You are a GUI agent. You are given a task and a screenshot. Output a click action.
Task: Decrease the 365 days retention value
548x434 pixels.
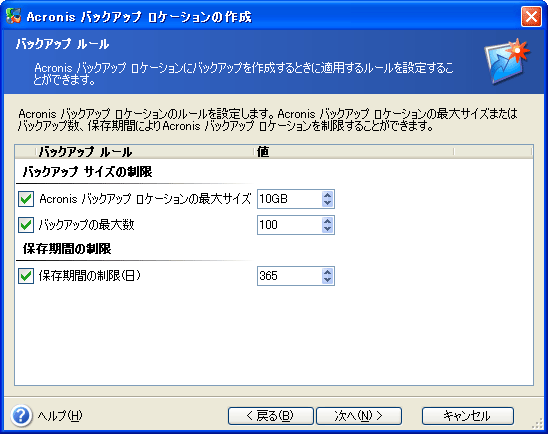[x=327, y=280]
